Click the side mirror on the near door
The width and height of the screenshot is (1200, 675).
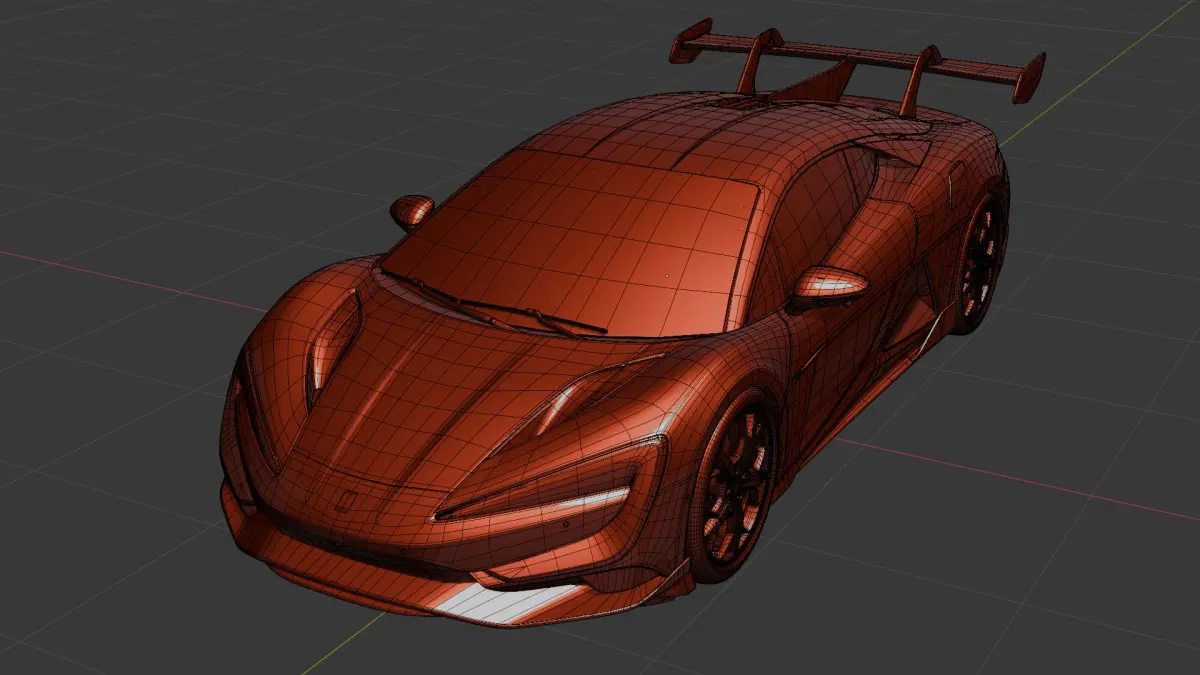tap(830, 286)
